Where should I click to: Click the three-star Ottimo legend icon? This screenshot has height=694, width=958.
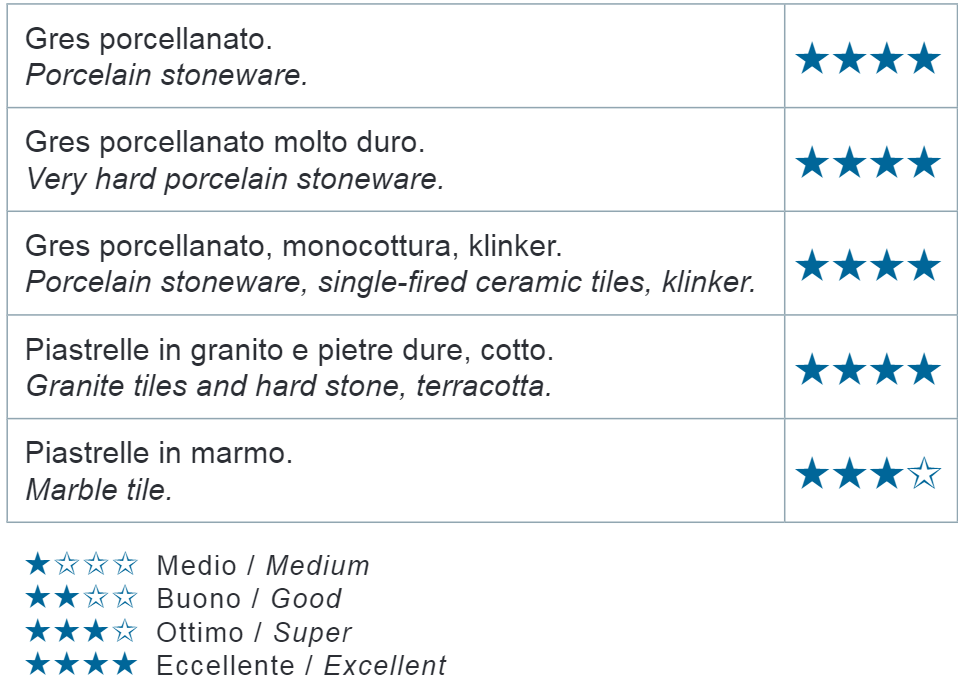click(81, 630)
